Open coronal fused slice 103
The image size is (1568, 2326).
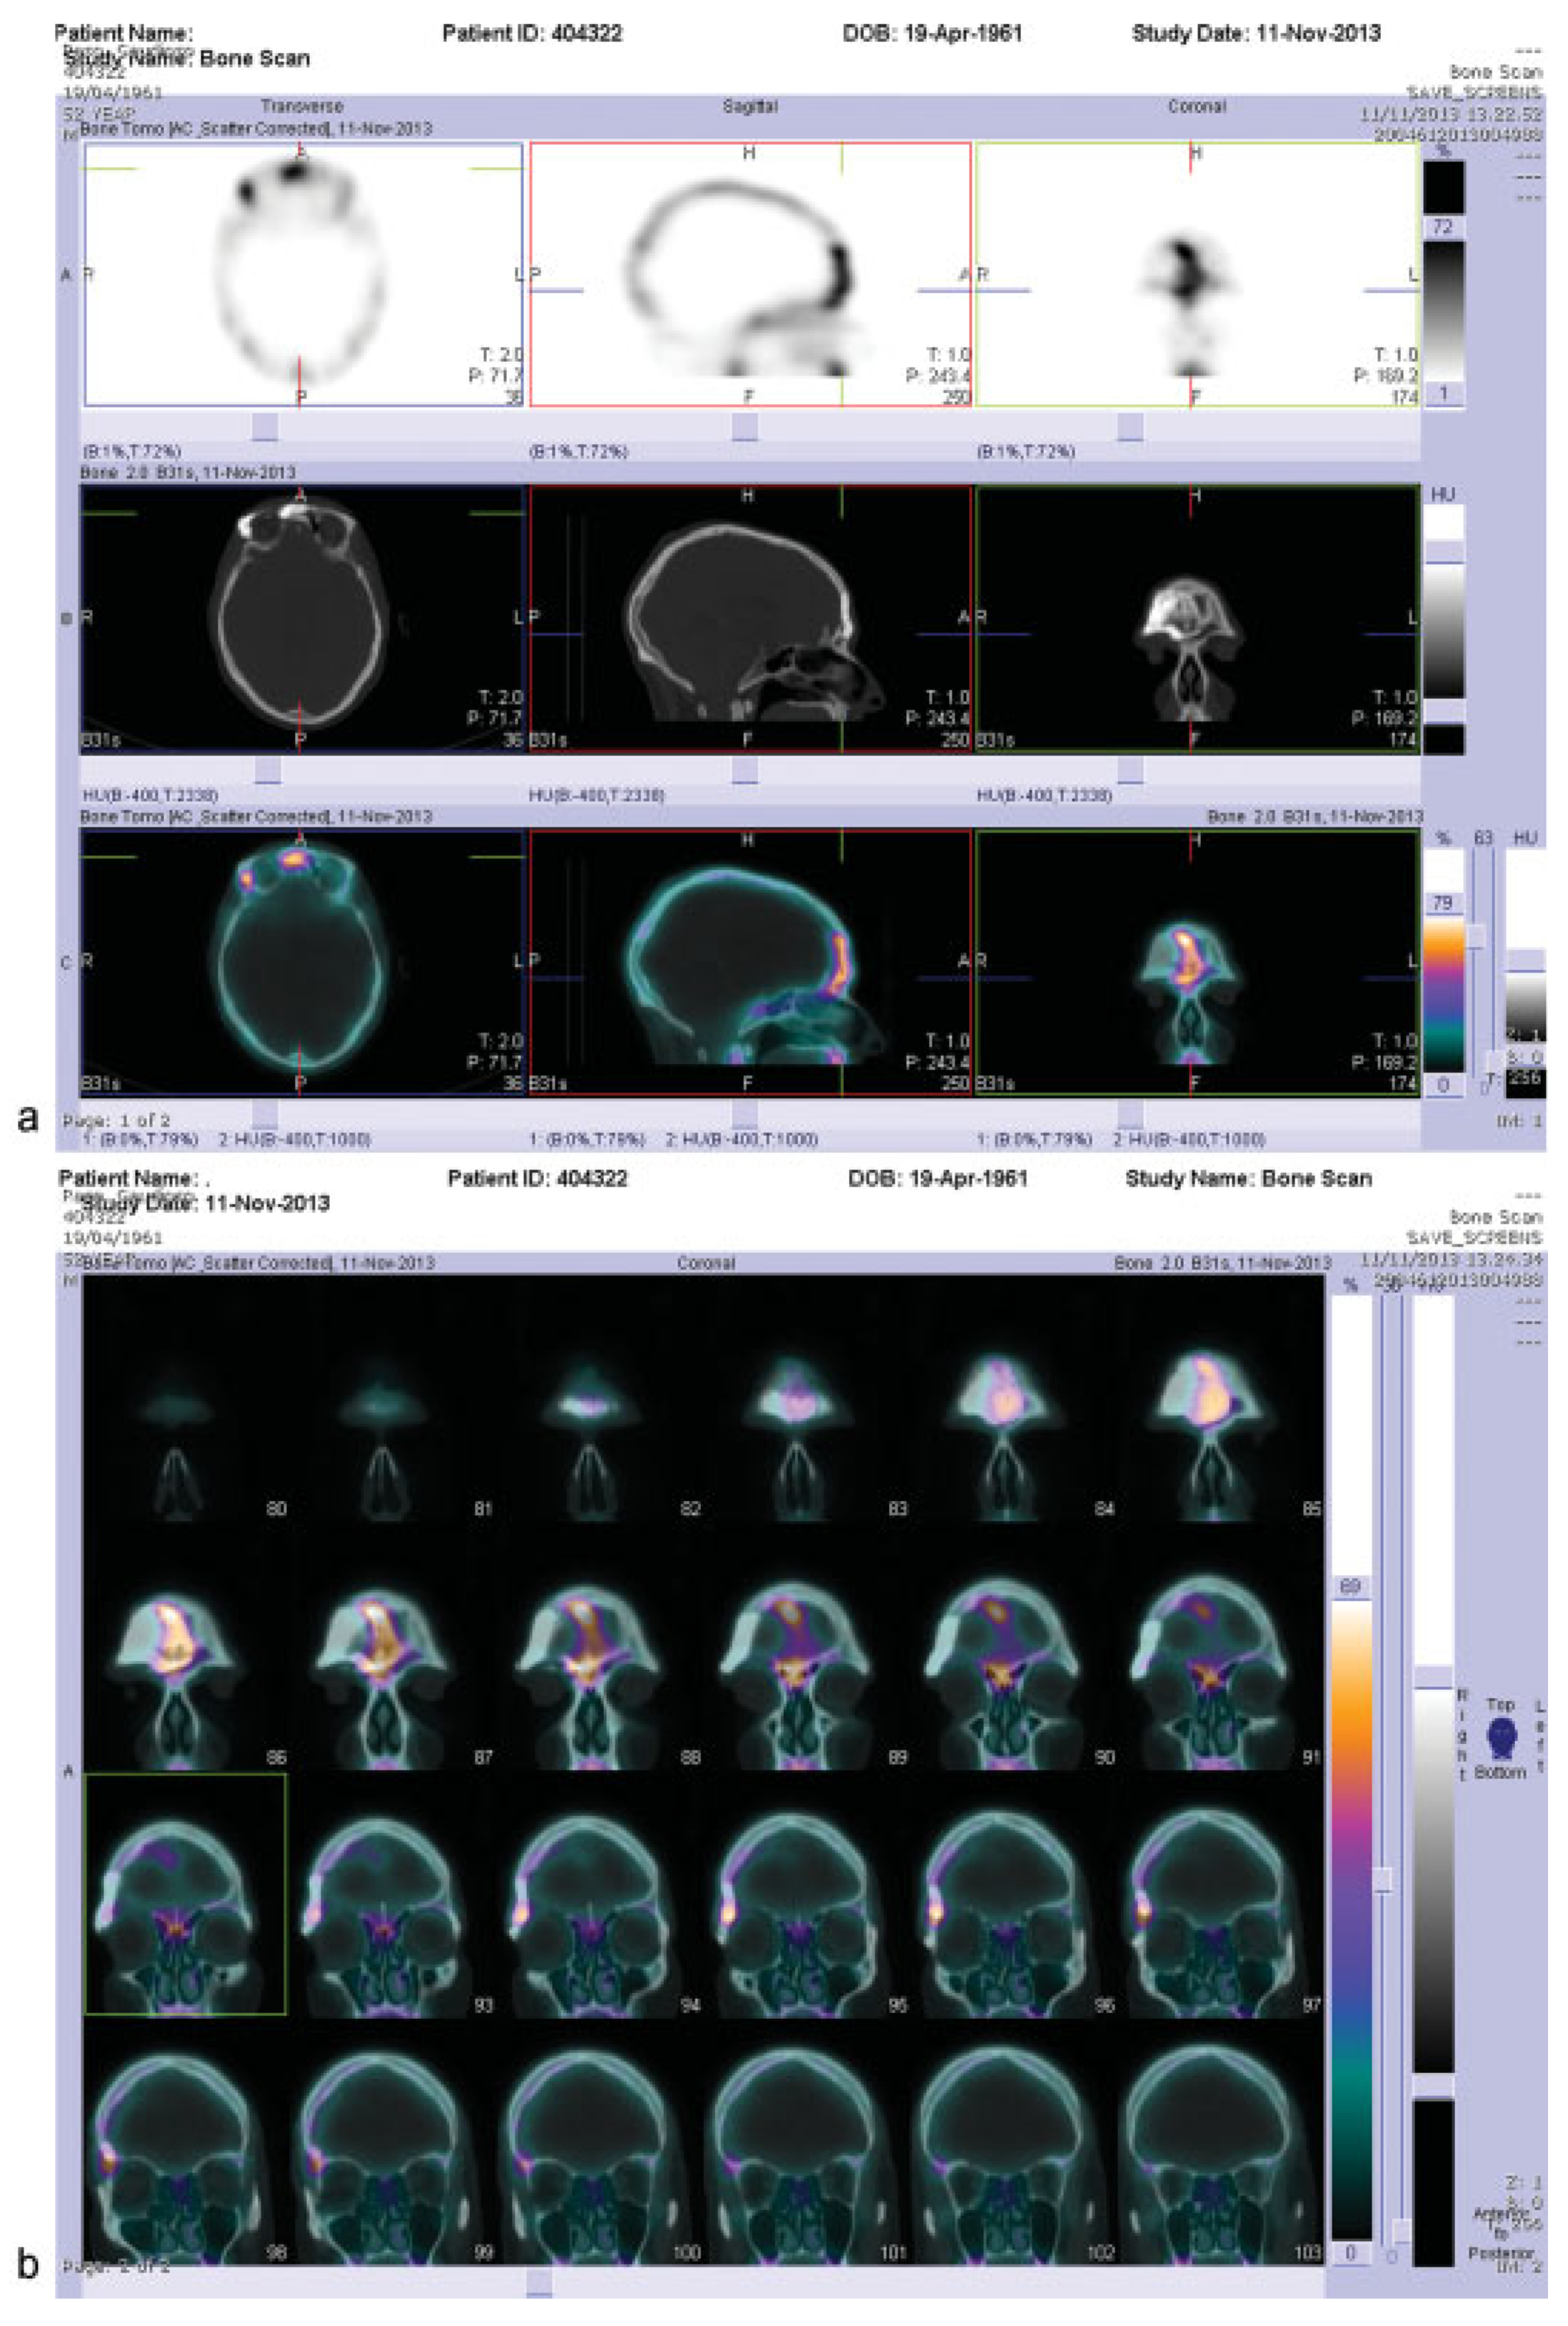point(1221,2143)
